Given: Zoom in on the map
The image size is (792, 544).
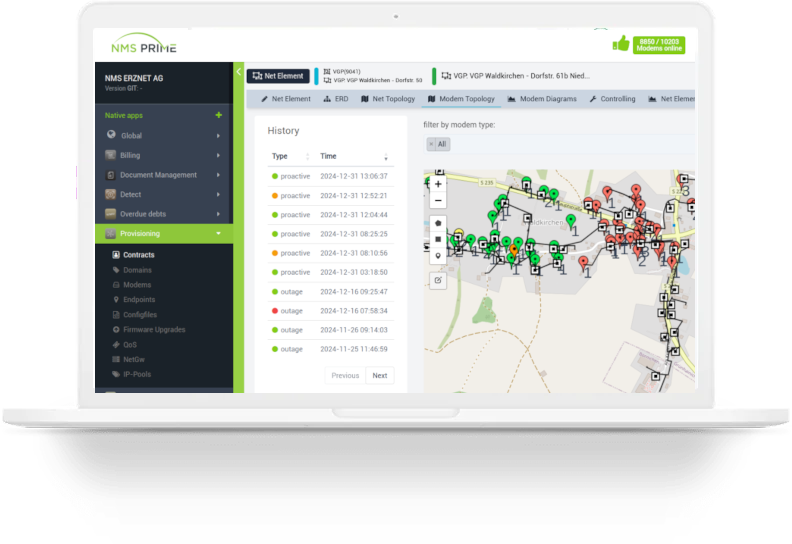Looking at the screenshot, I should (438, 184).
